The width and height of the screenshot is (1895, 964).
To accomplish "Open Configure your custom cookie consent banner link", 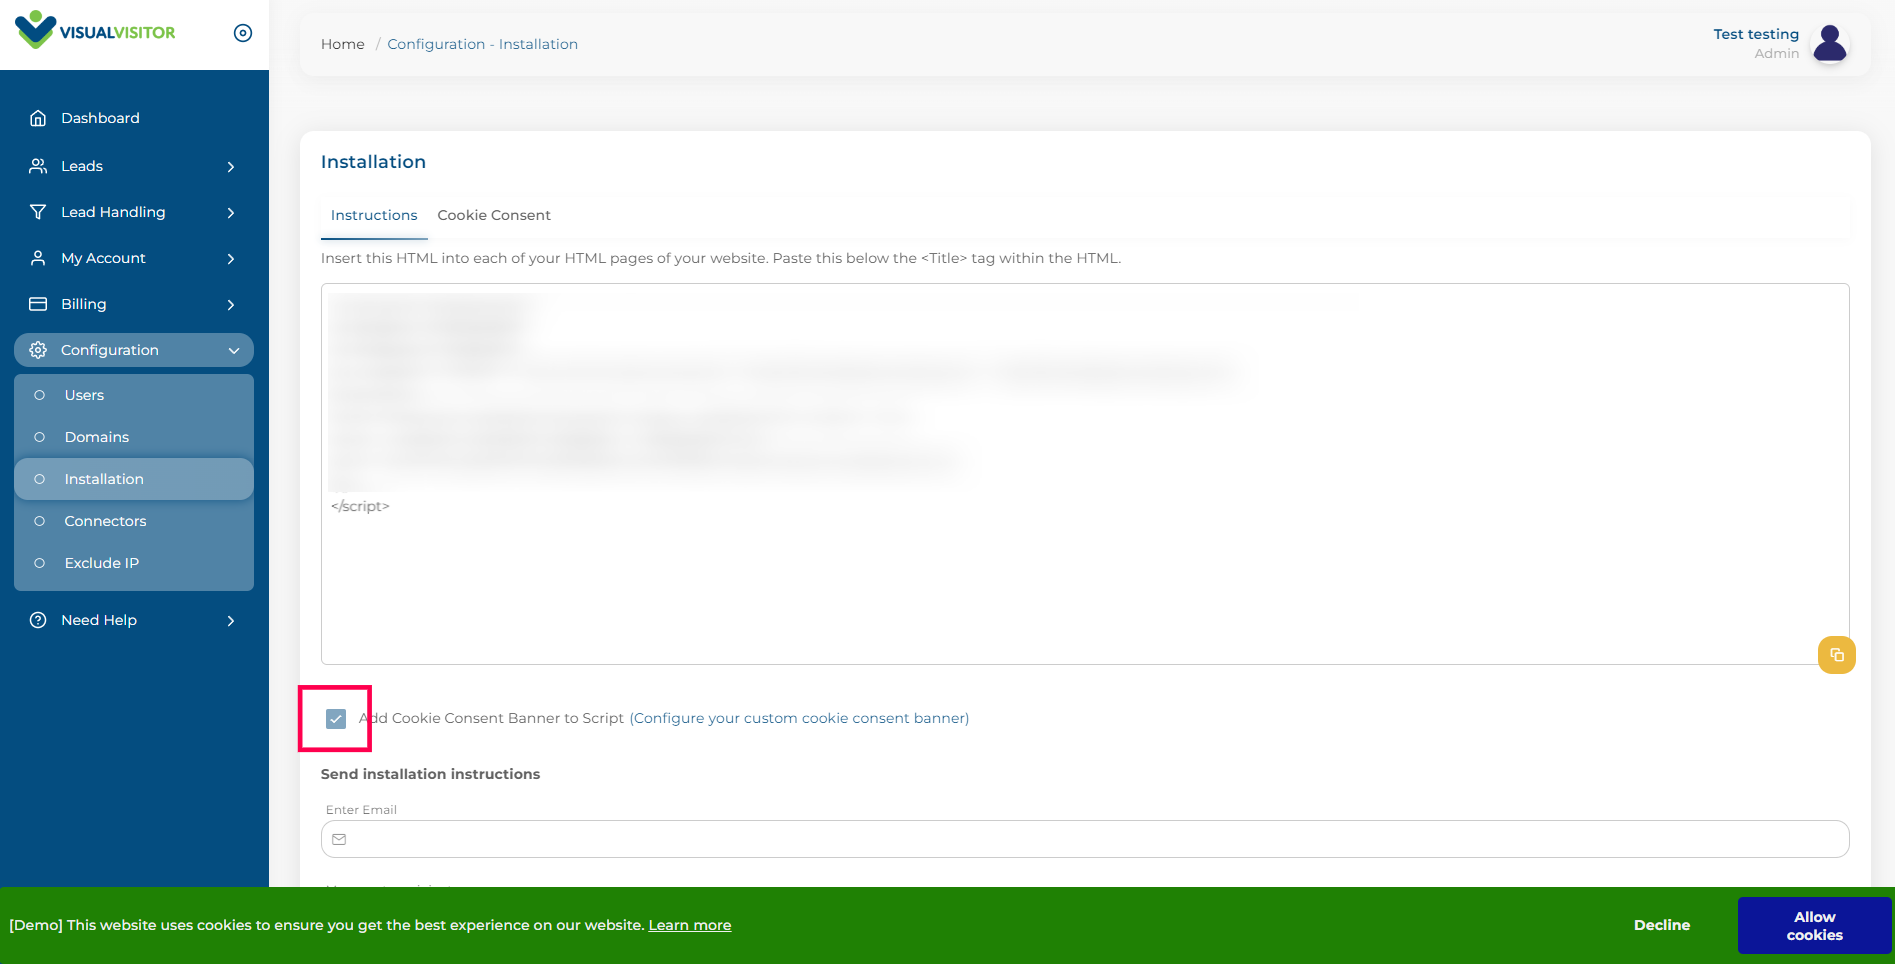I will tap(800, 718).
